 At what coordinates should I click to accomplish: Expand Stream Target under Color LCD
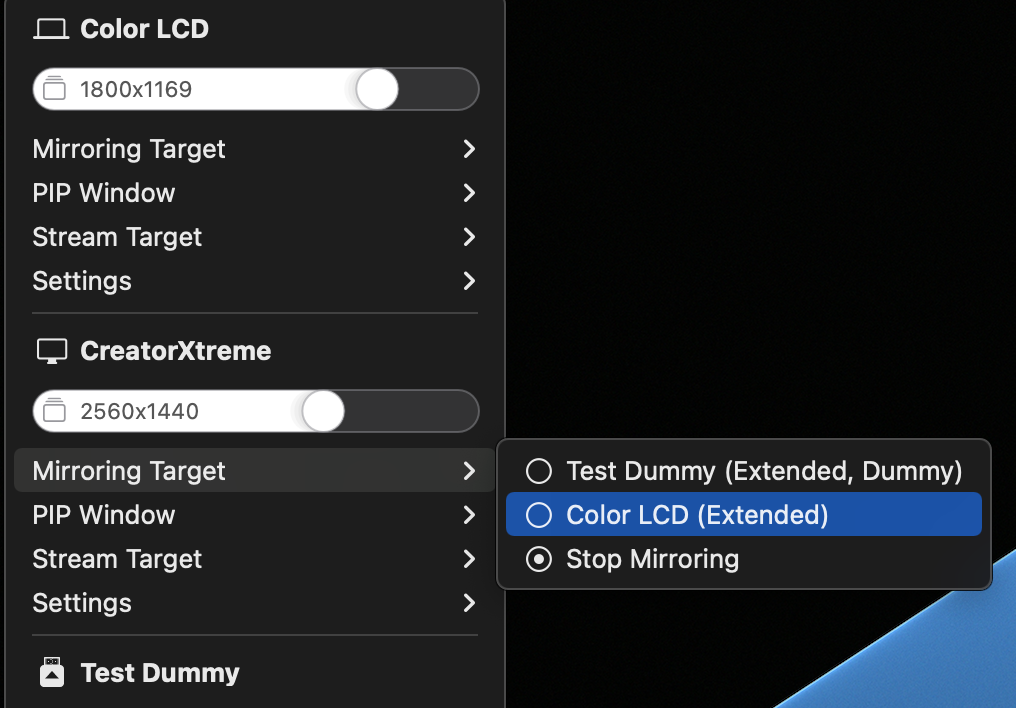coord(117,237)
